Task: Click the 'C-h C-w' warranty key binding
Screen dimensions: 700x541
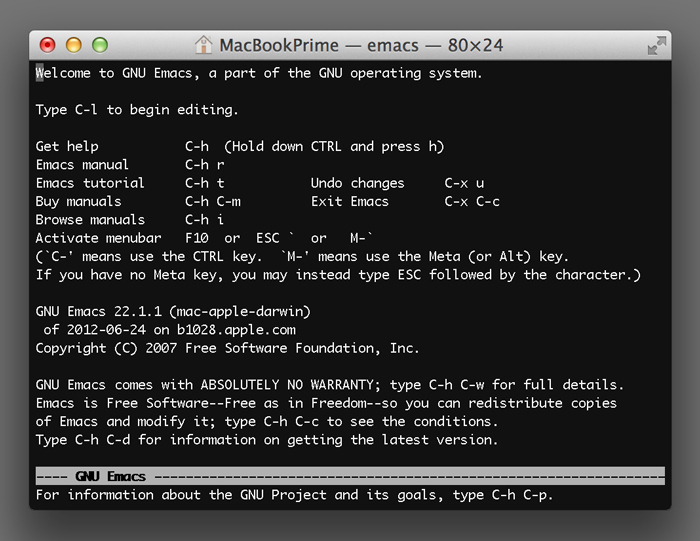Action: pyautogui.click(x=456, y=384)
